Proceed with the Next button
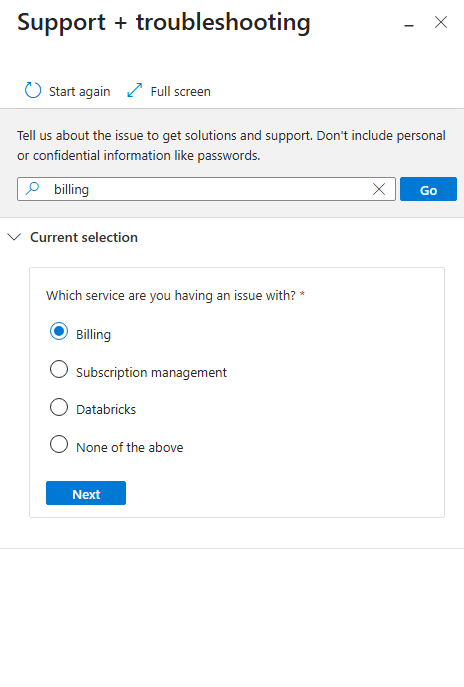The height and width of the screenshot is (687, 464). pos(86,493)
